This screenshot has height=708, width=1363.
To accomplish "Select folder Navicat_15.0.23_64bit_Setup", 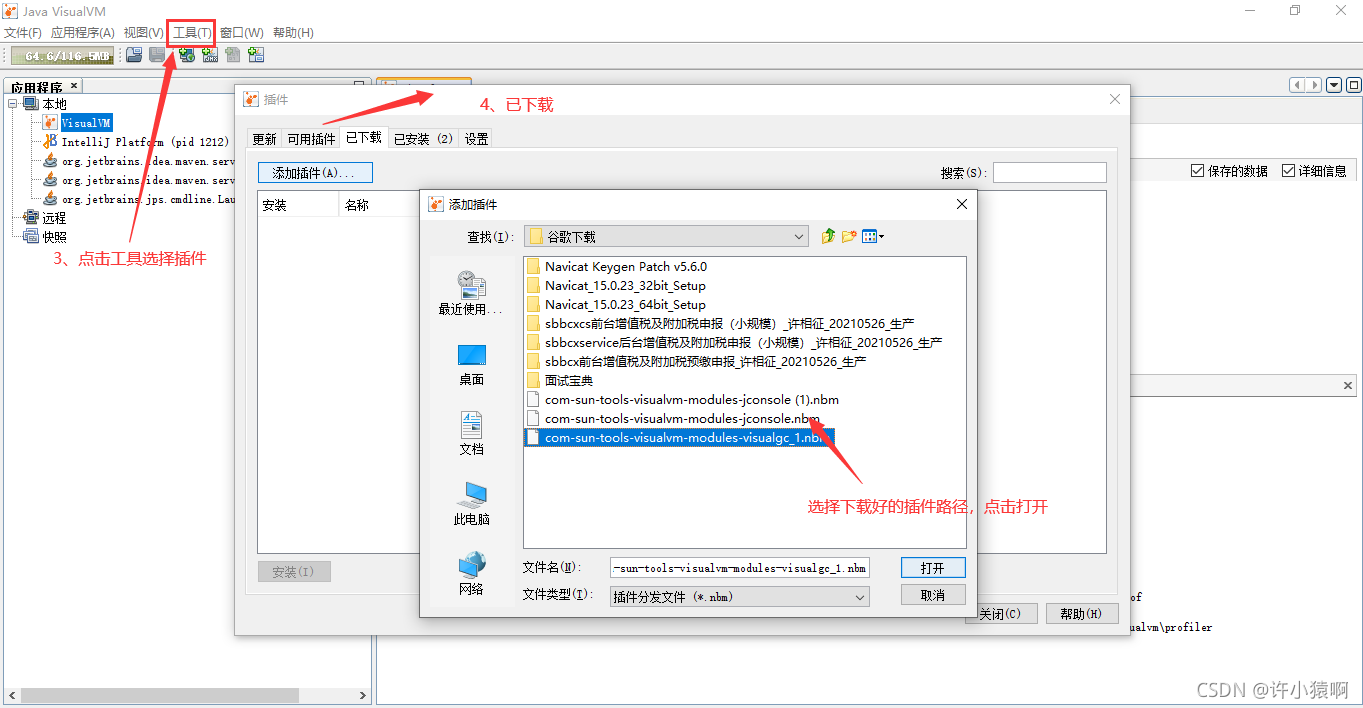I will pos(625,305).
